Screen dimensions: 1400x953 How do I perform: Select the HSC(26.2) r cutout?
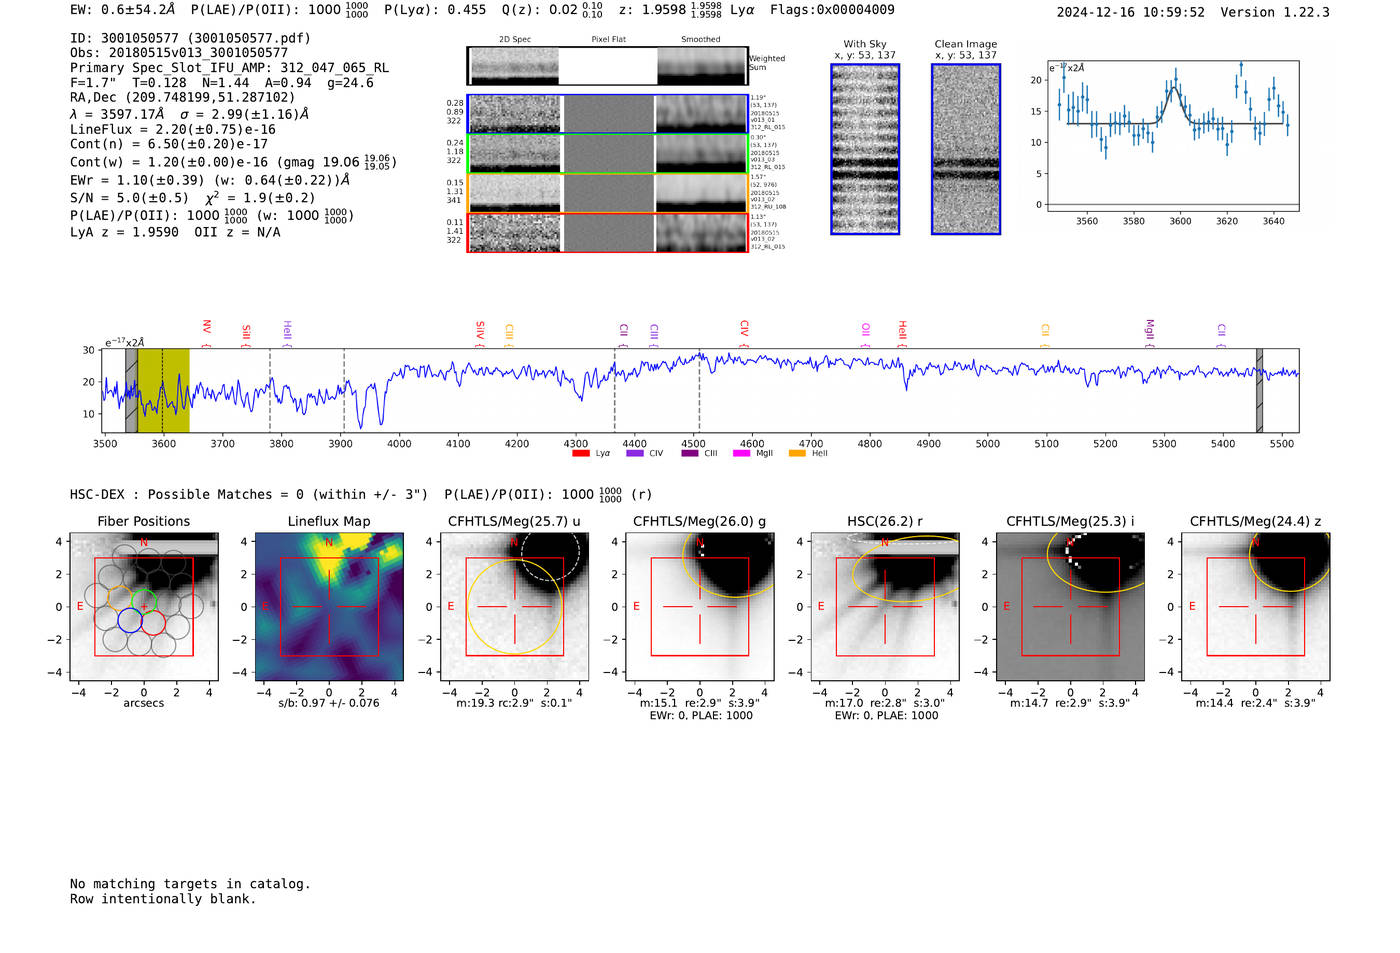coord(885,606)
